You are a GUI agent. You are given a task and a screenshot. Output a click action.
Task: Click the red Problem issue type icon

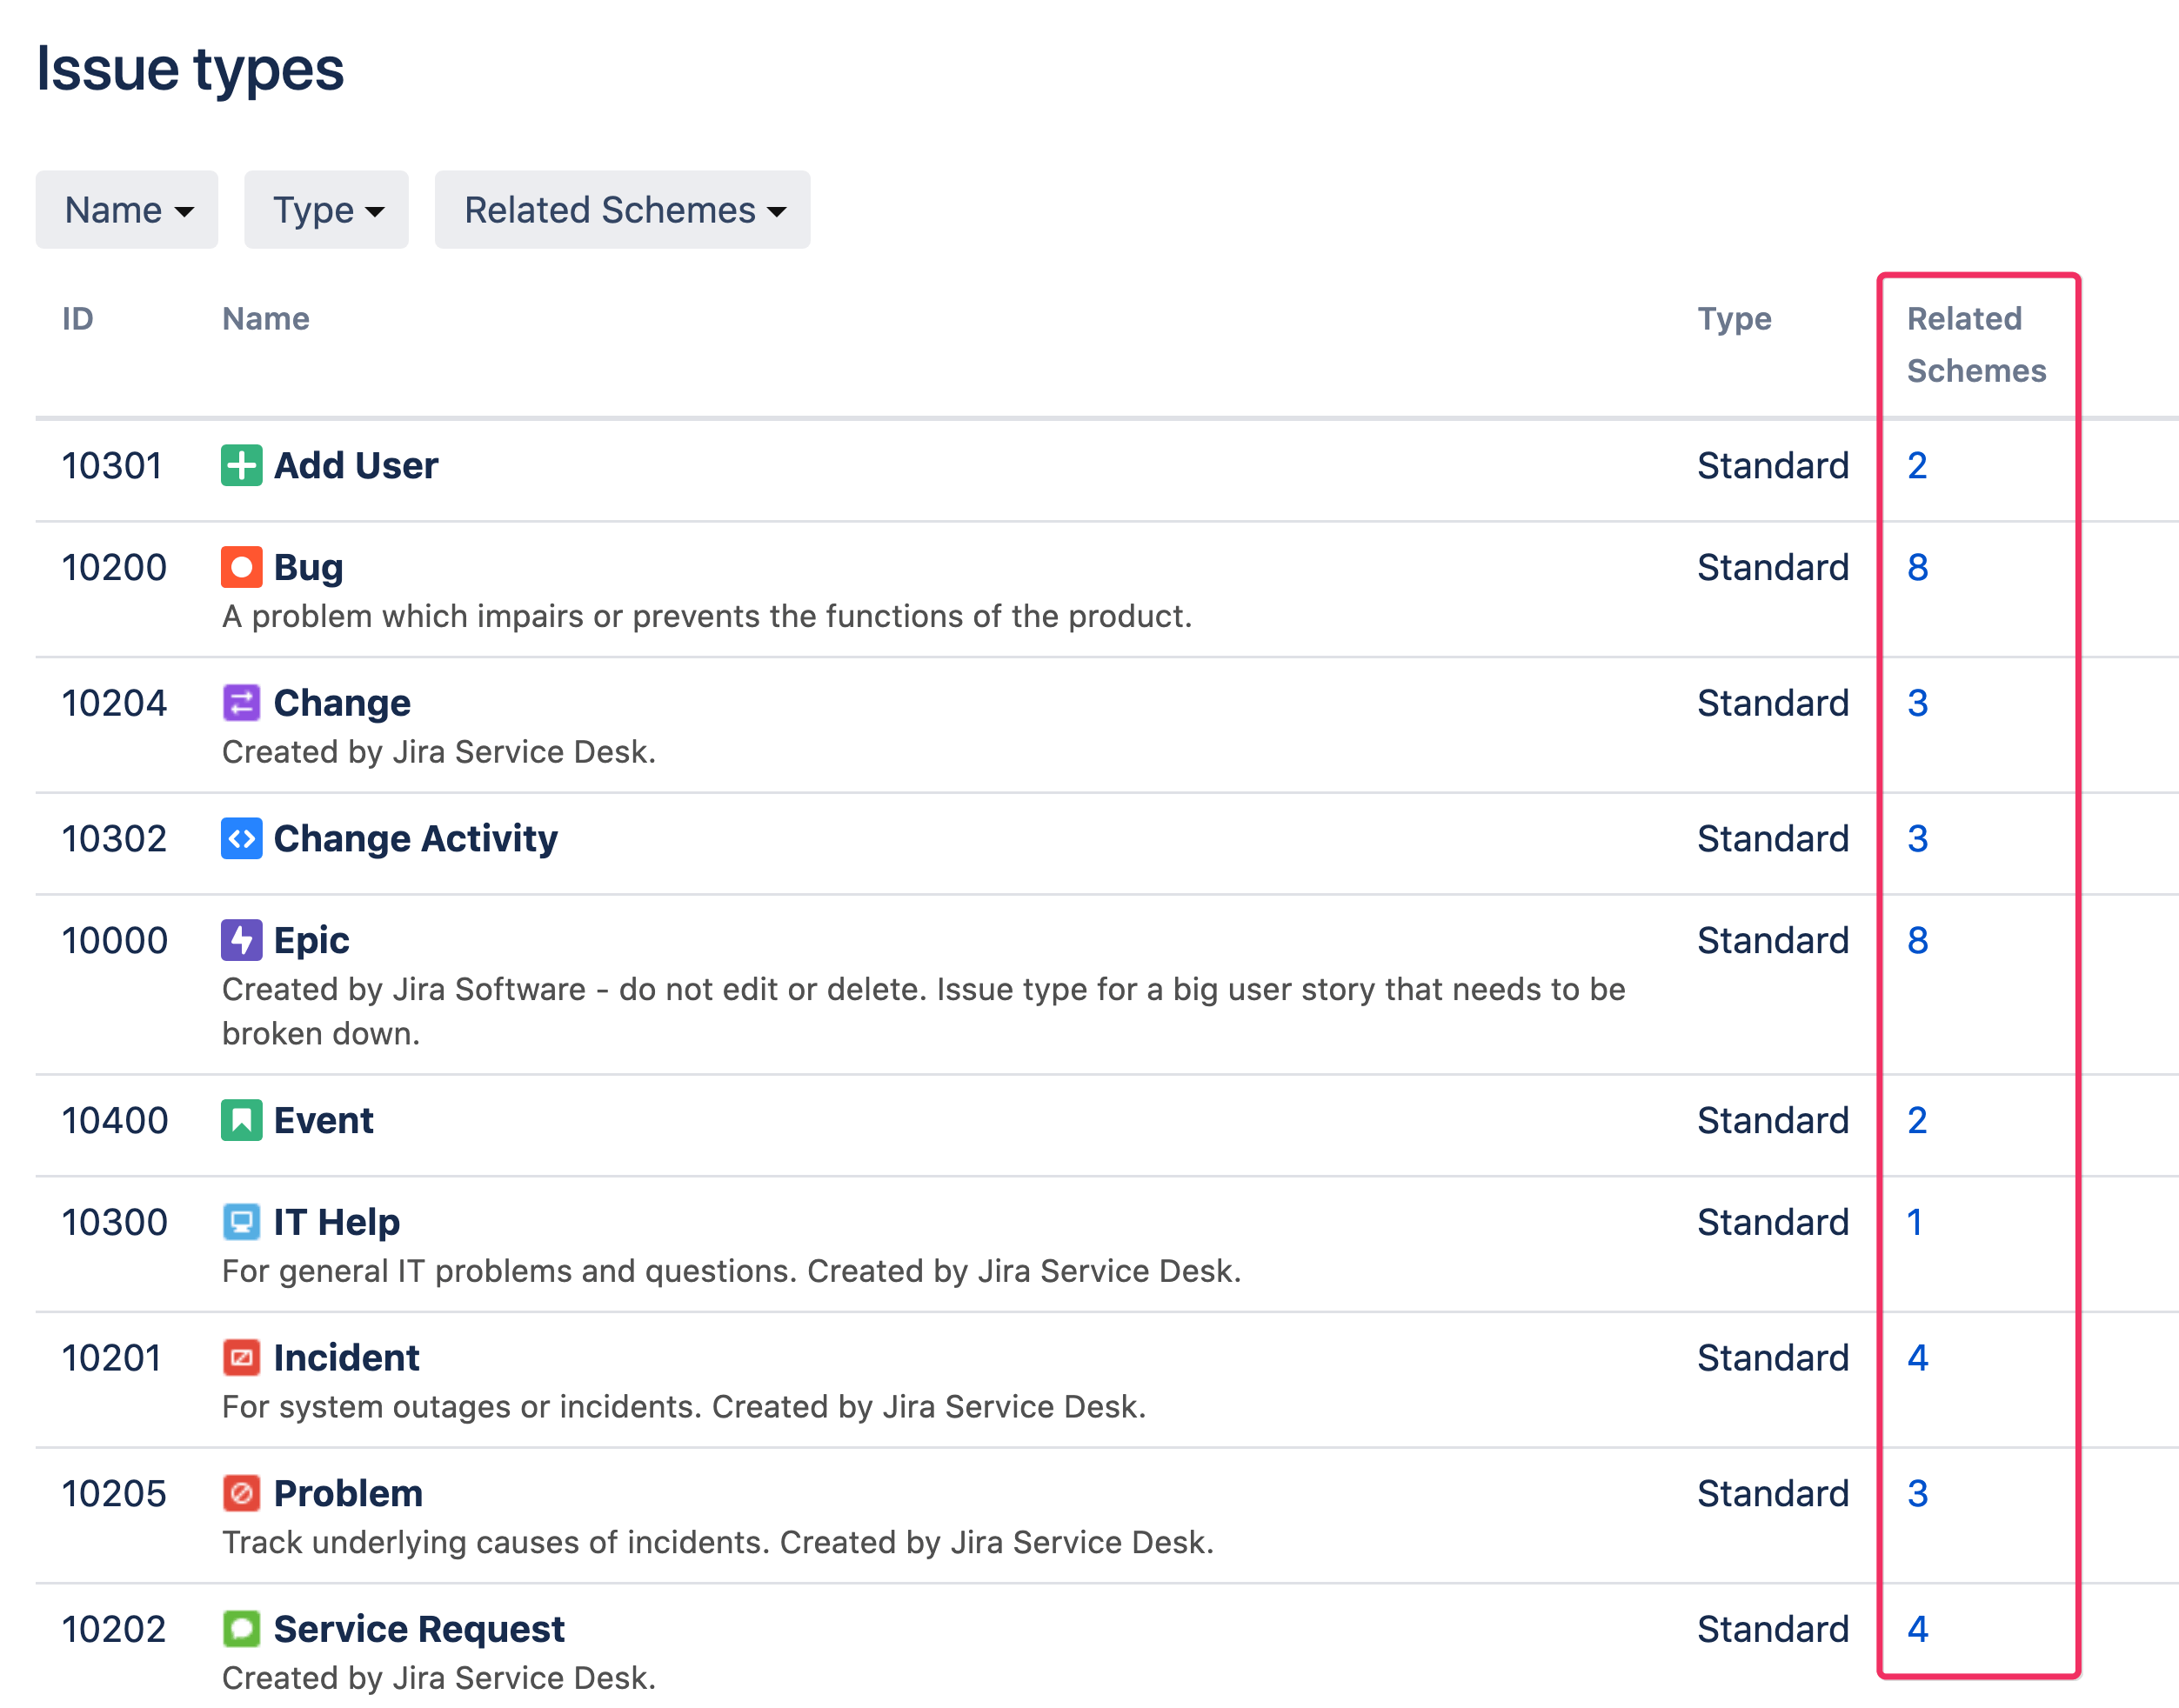click(241, 1495)
